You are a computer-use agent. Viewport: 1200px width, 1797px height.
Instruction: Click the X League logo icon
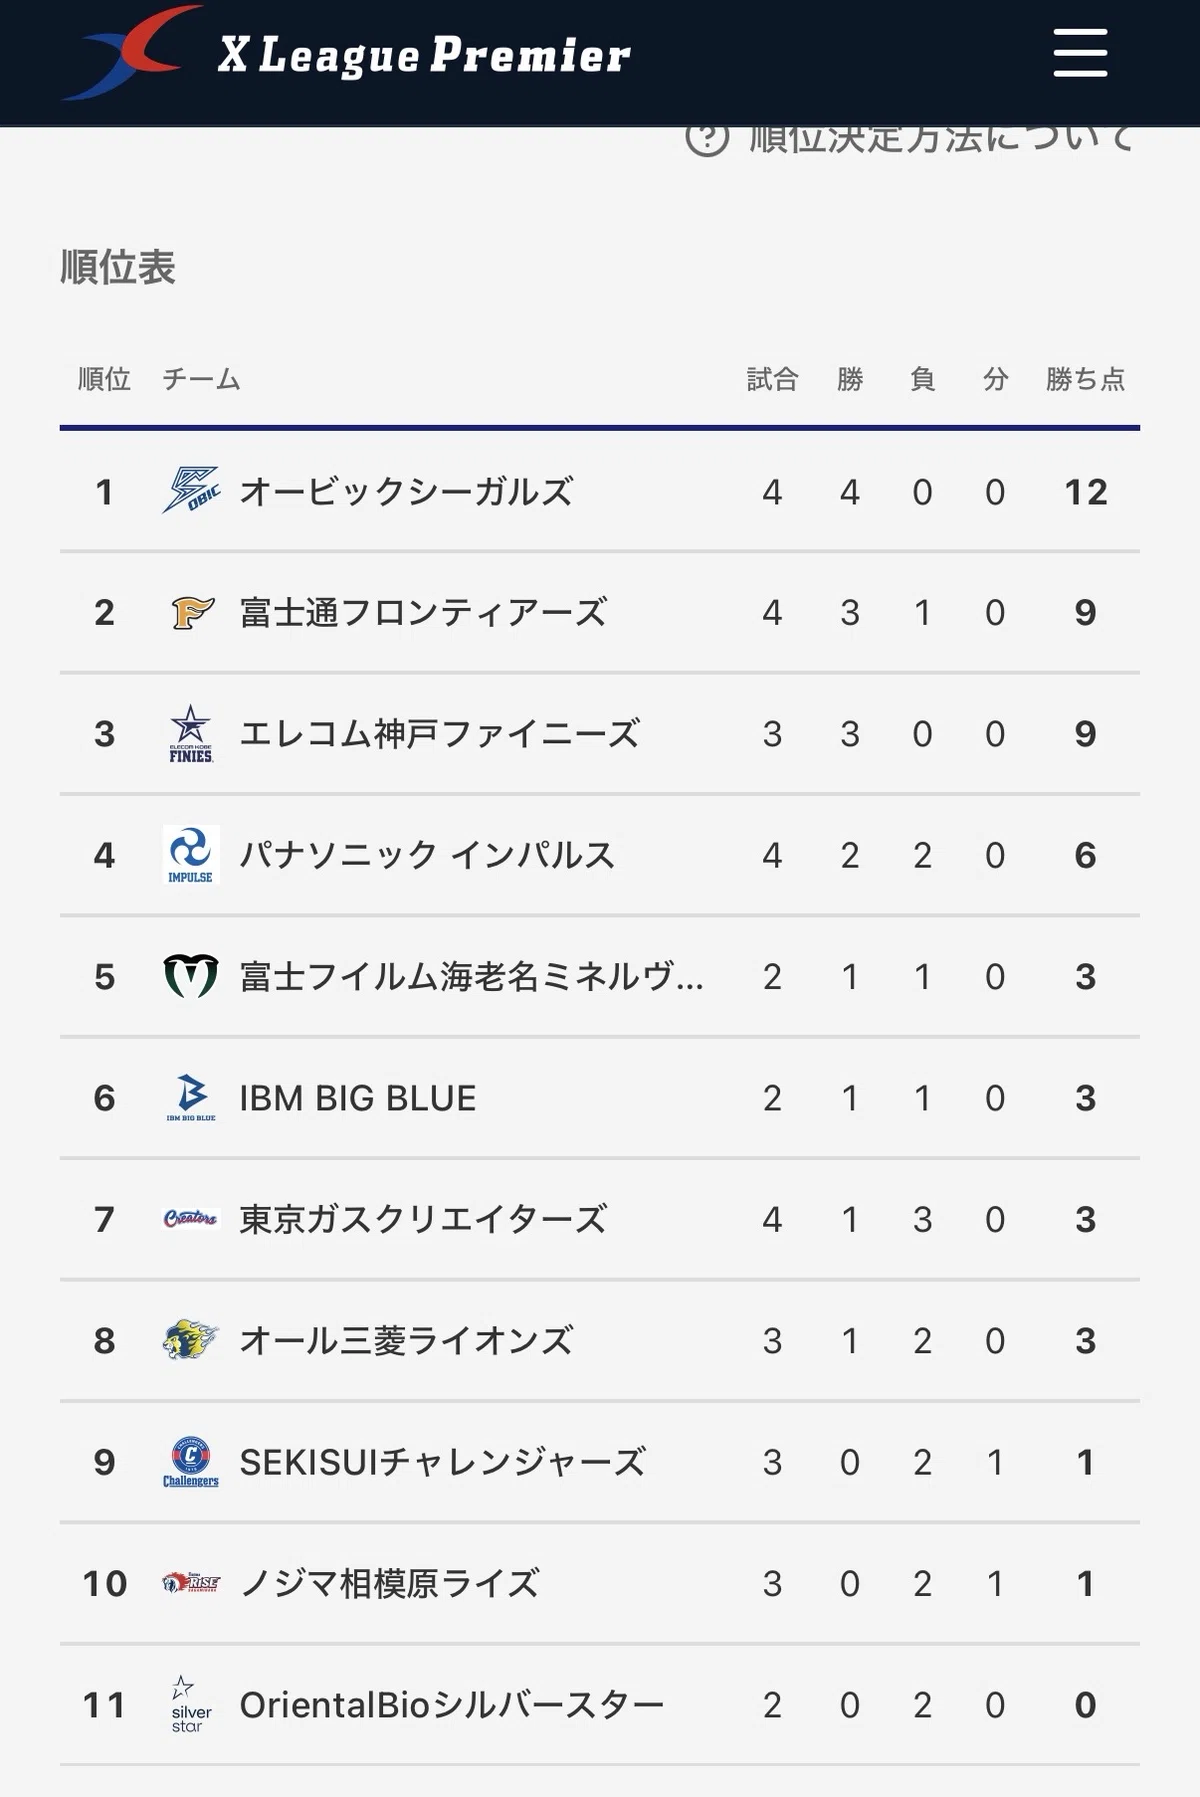(129, 53)
